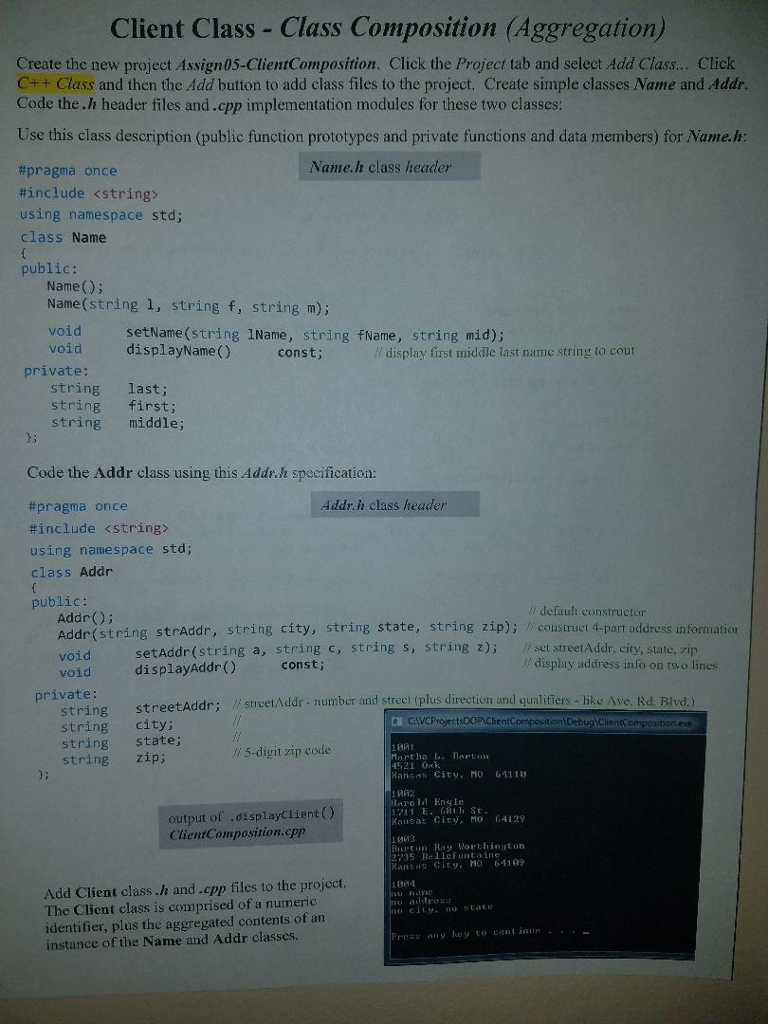The width and height of the screenshot is (768, 1024).
Task: Click the project name "Assign05-ClientComposition"
Action: pyautogui.click(x=277, y=64)
